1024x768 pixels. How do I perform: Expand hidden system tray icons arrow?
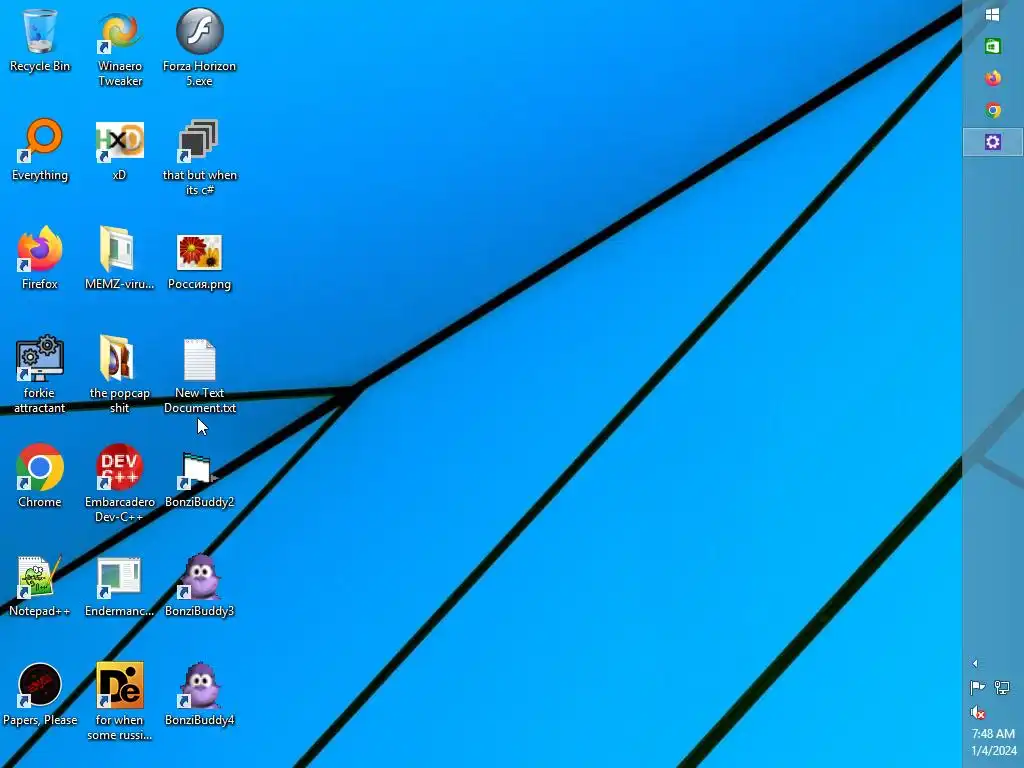click(975, 664)
